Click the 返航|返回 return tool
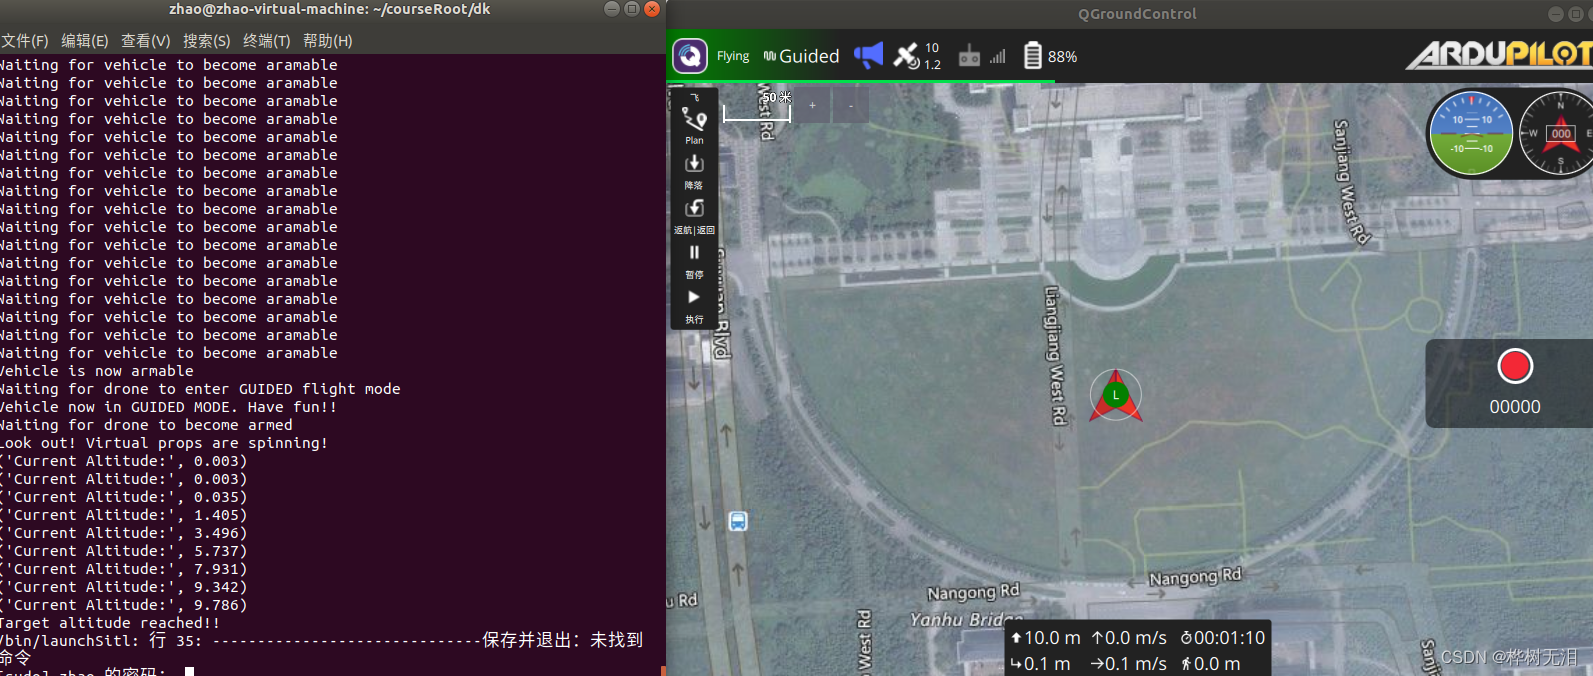 (x=694, y=216)
